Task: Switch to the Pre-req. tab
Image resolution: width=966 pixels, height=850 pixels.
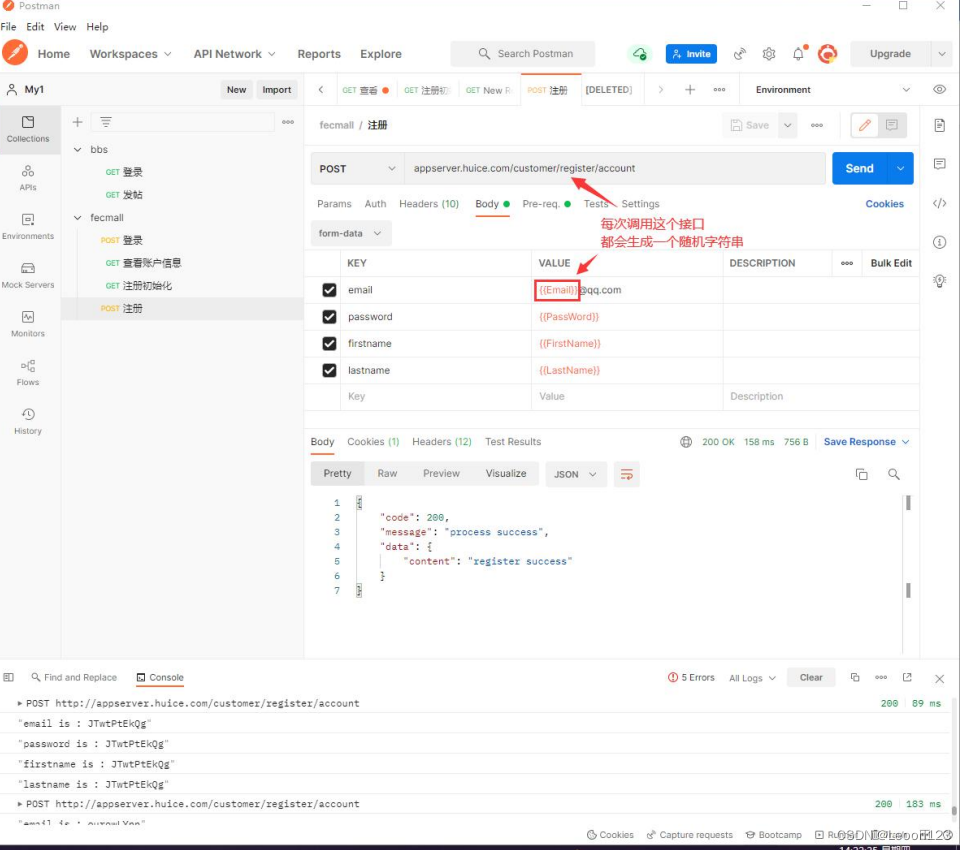Action: pyautogui.click(x=546, y=204)
